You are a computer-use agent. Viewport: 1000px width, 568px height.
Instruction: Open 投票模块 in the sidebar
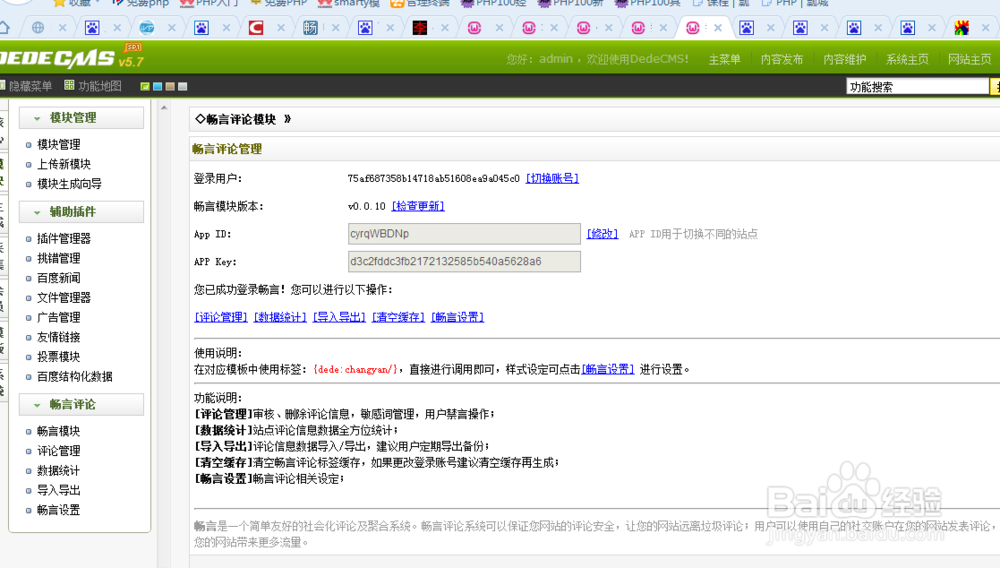click(59, 357)
